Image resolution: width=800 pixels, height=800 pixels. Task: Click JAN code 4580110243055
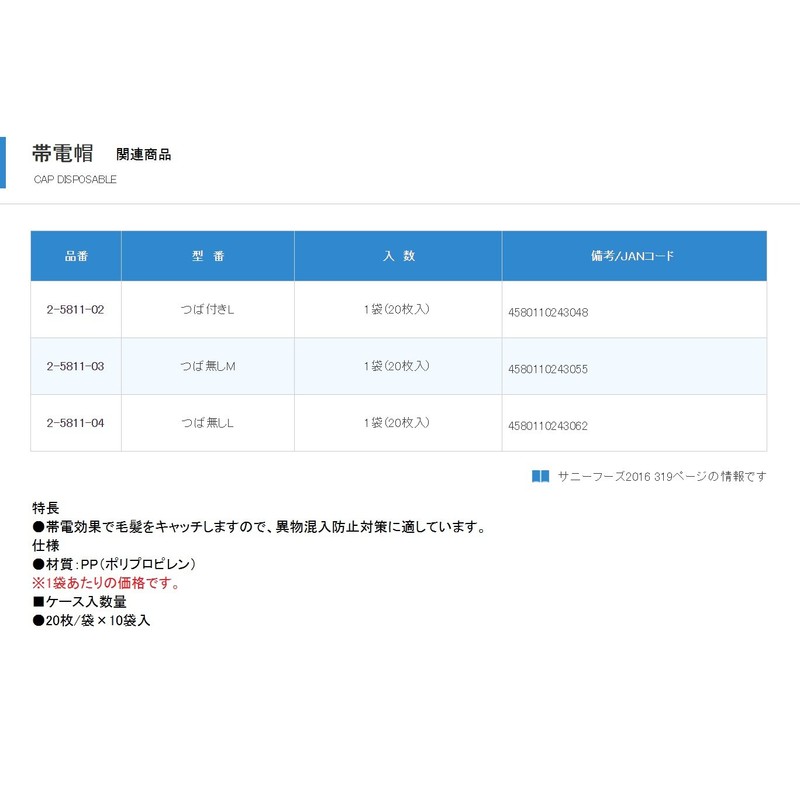[x=548, y=369]
